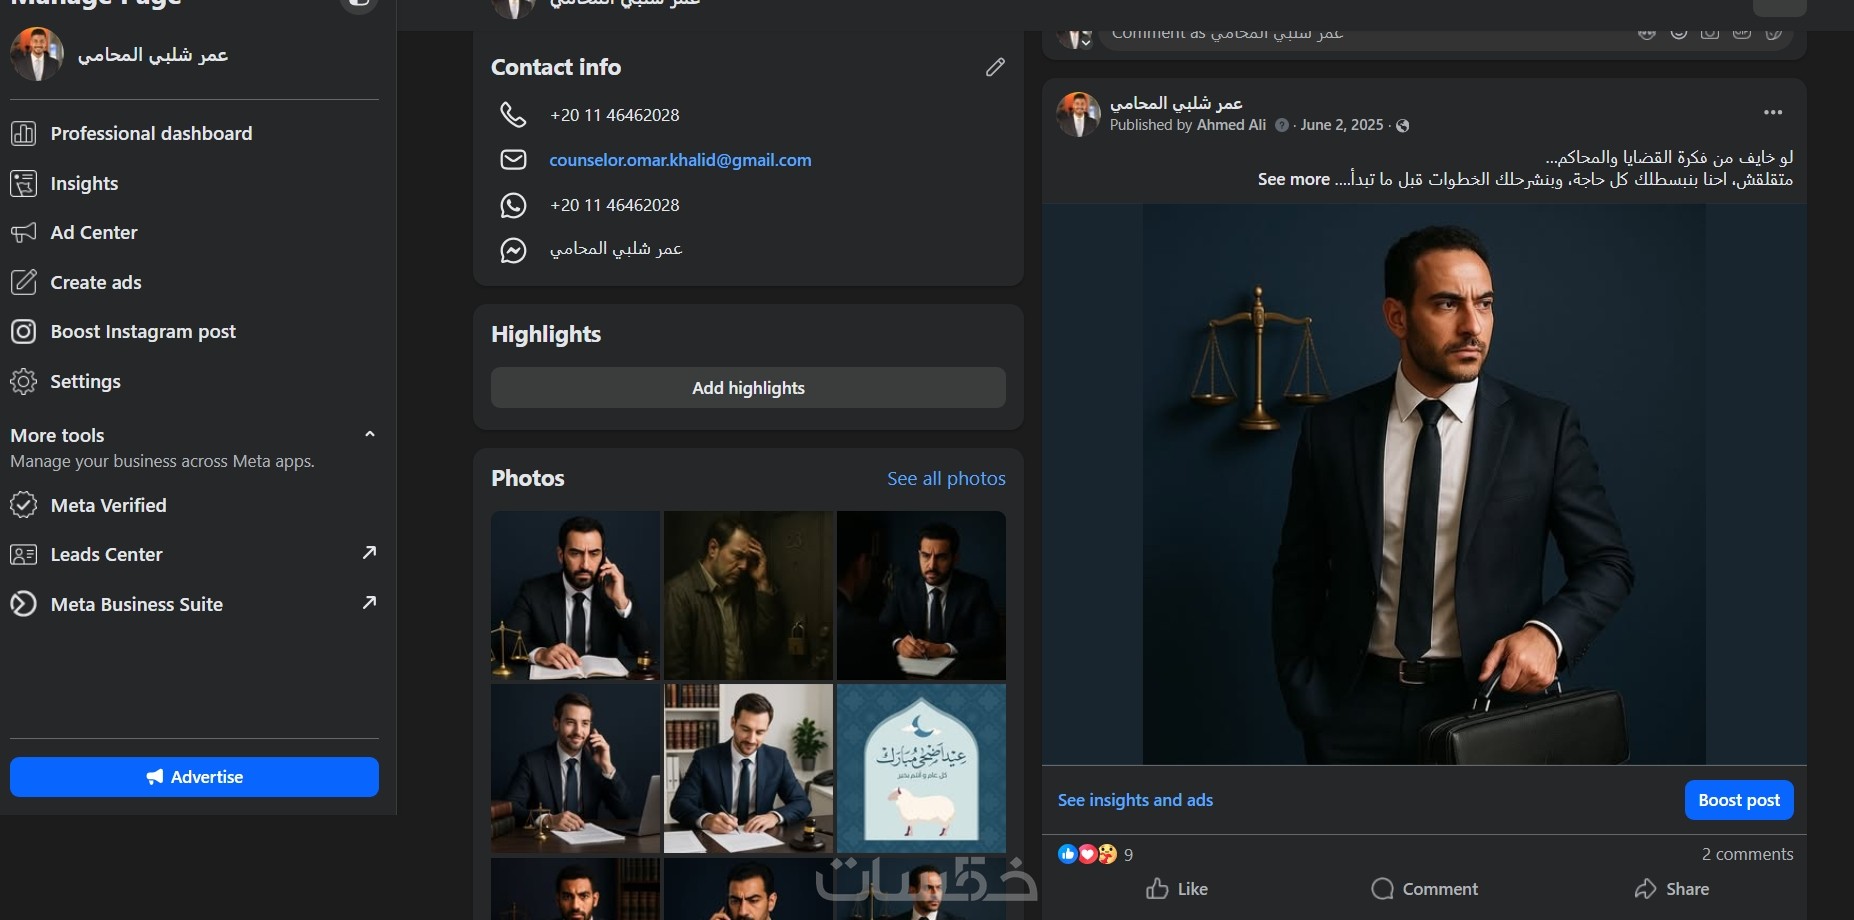
Task: Open Boost Instagram post icon
Action: coord(24,332)
